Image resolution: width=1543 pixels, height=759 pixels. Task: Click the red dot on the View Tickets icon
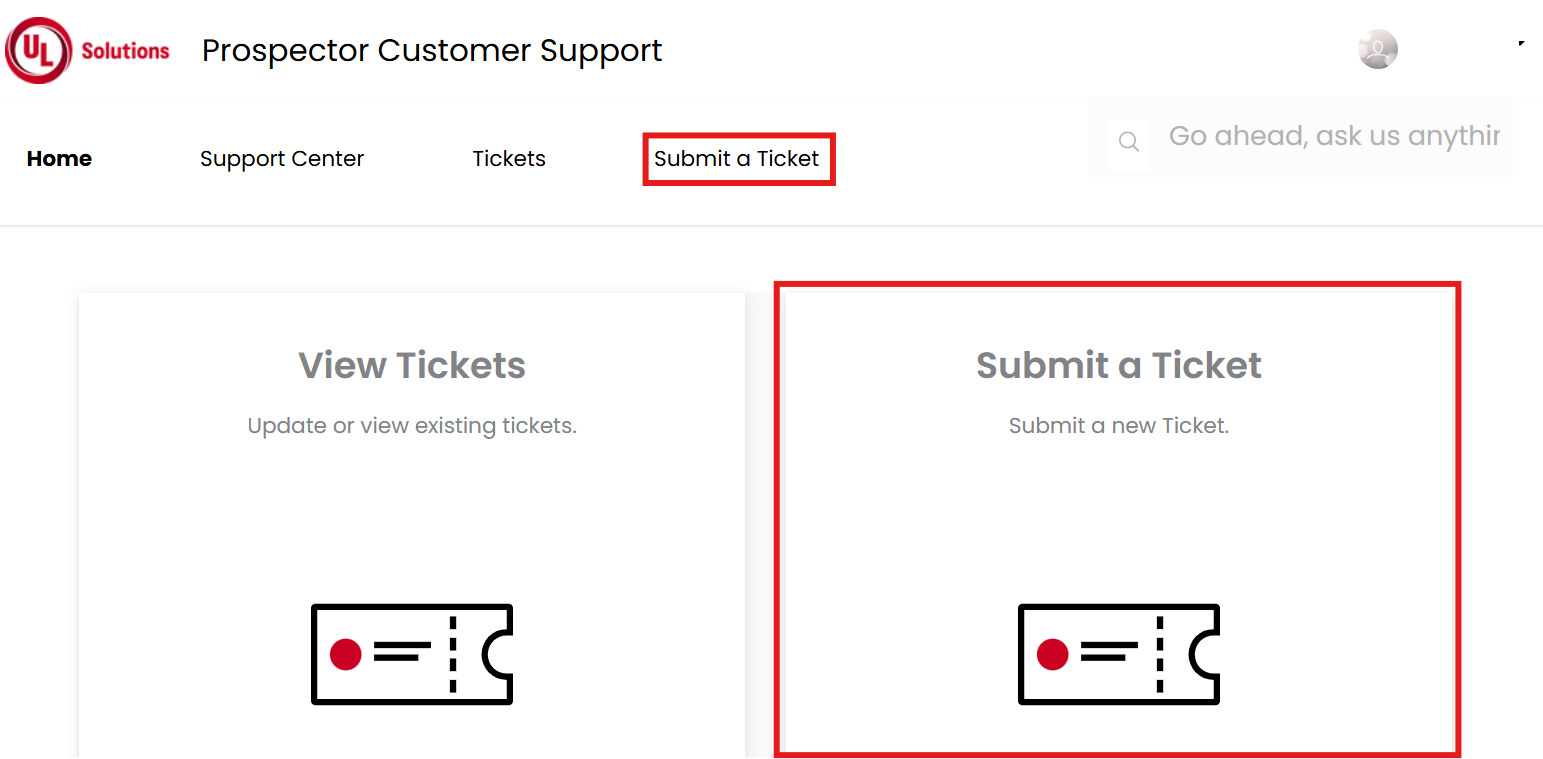pyautogui.click(x=346, y=654)
